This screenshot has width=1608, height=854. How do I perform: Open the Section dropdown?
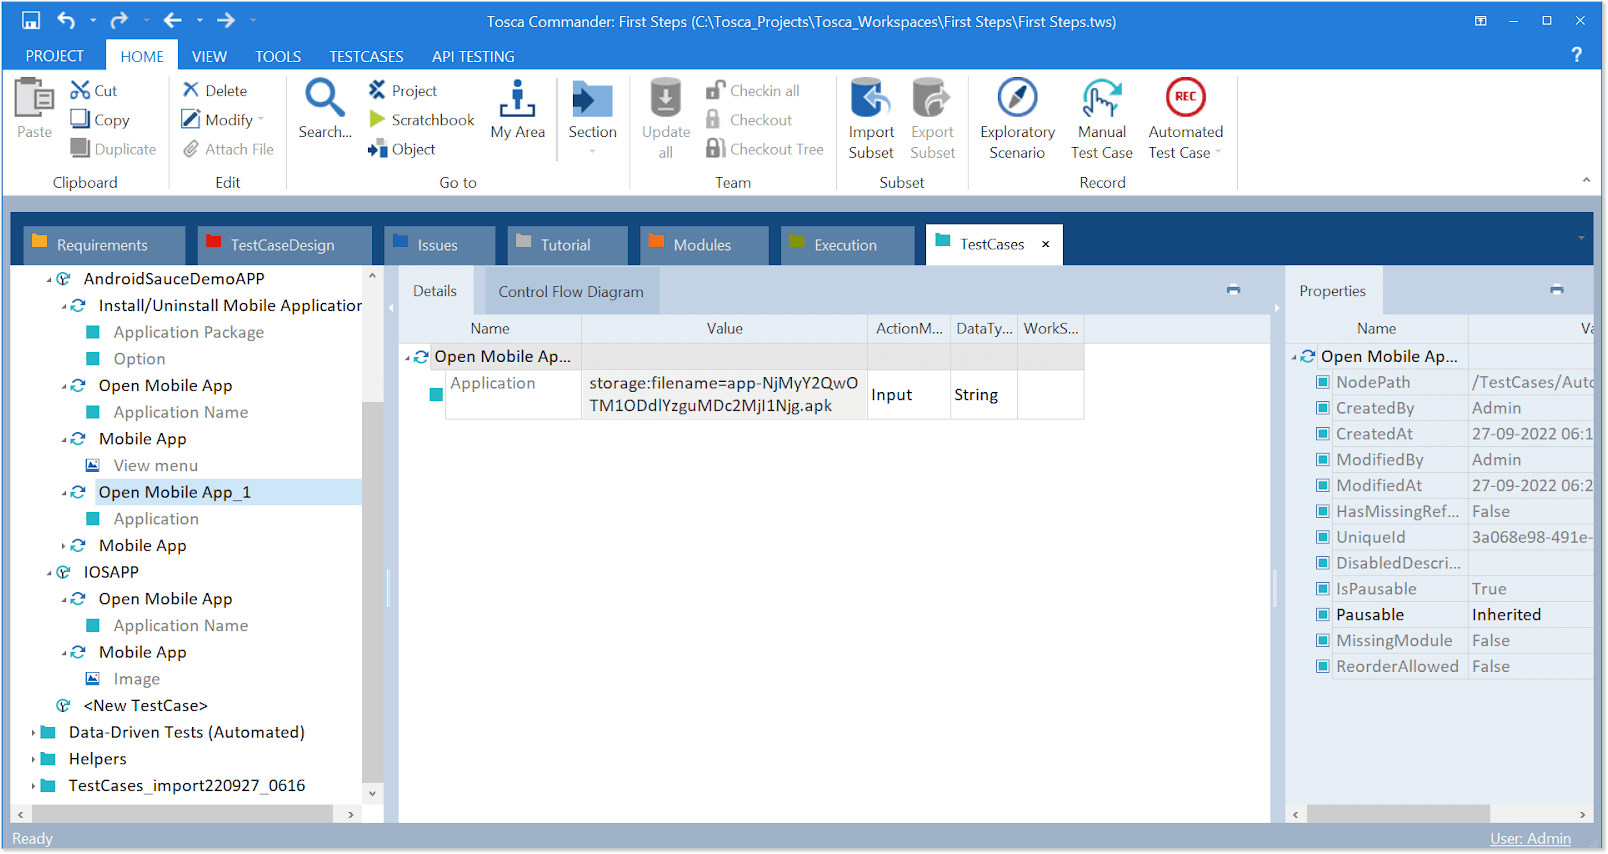tap(592, 152)
